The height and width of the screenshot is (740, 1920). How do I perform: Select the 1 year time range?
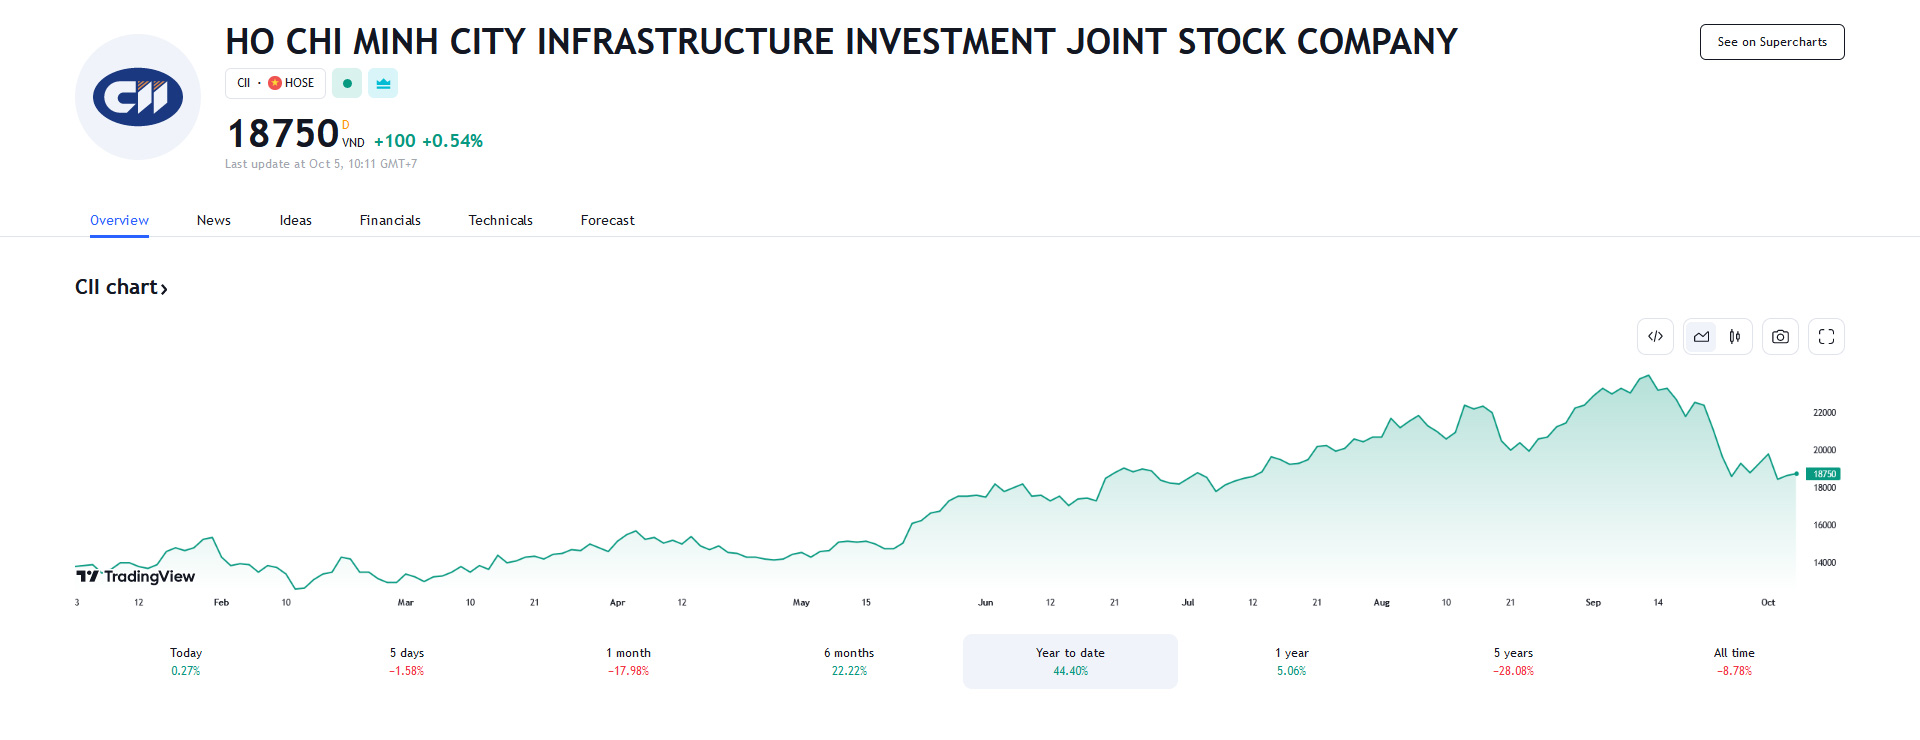coord(1290,661)
